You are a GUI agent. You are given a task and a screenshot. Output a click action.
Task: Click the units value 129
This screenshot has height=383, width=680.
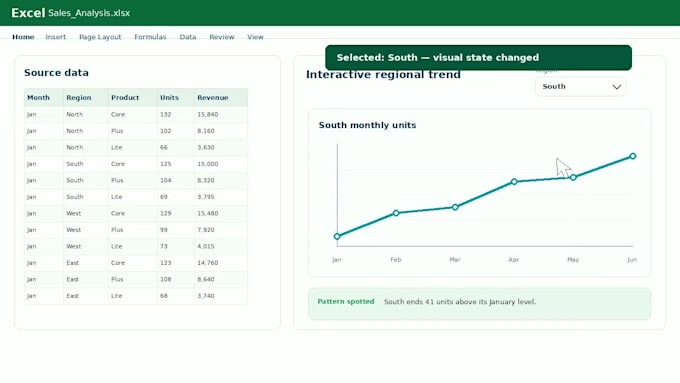click(x=166, y=213)
